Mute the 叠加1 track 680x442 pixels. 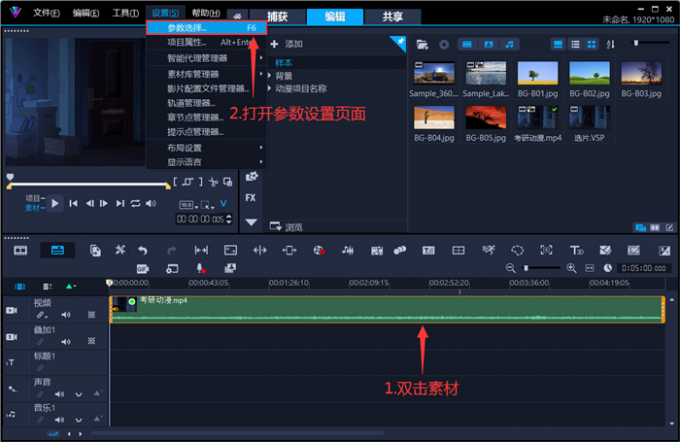65,342
